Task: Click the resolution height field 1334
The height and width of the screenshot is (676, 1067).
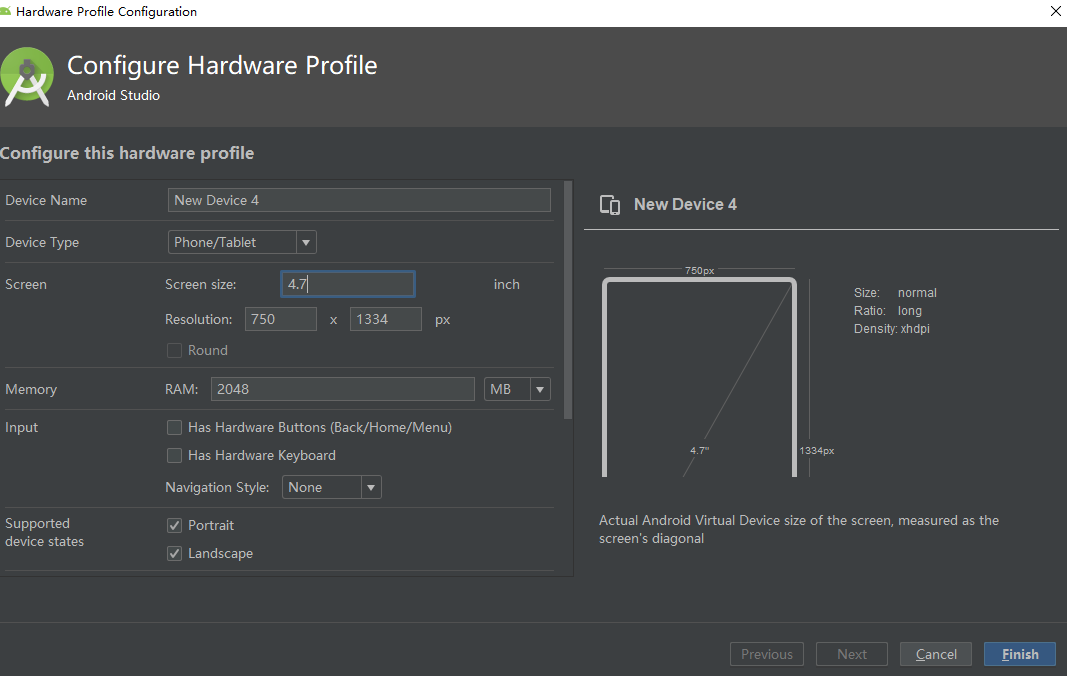Action: pos(386,319)
